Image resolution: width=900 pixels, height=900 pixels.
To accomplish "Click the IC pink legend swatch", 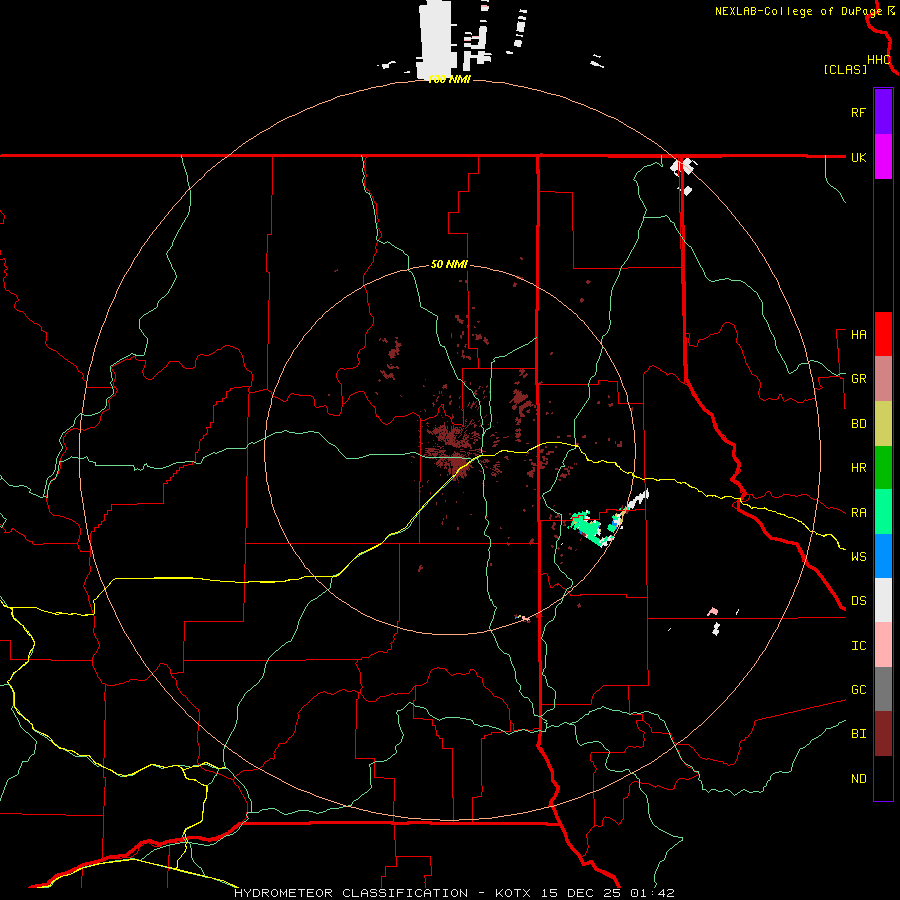I will (883, 645).
